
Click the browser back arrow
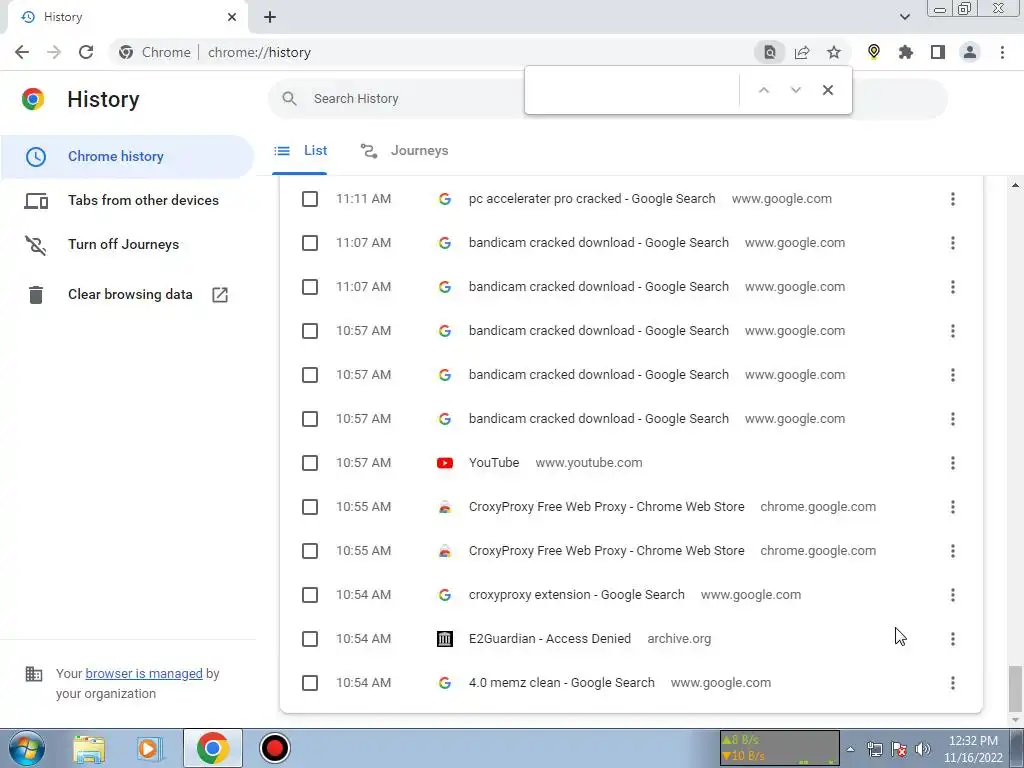22,52
